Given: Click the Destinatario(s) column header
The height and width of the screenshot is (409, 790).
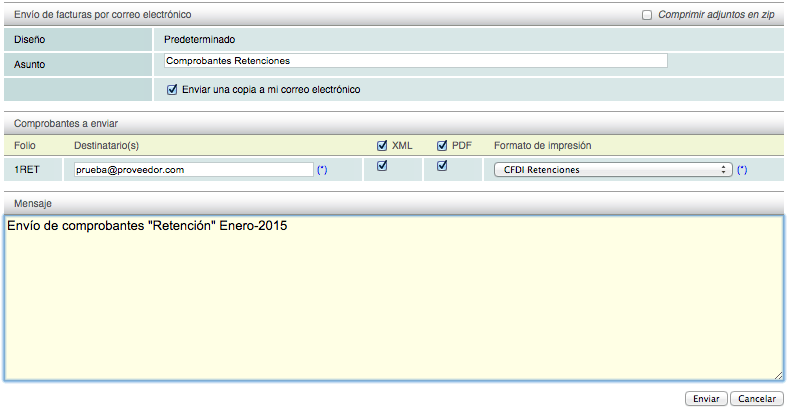Looking at the screenshot, I should pos(106,146).
